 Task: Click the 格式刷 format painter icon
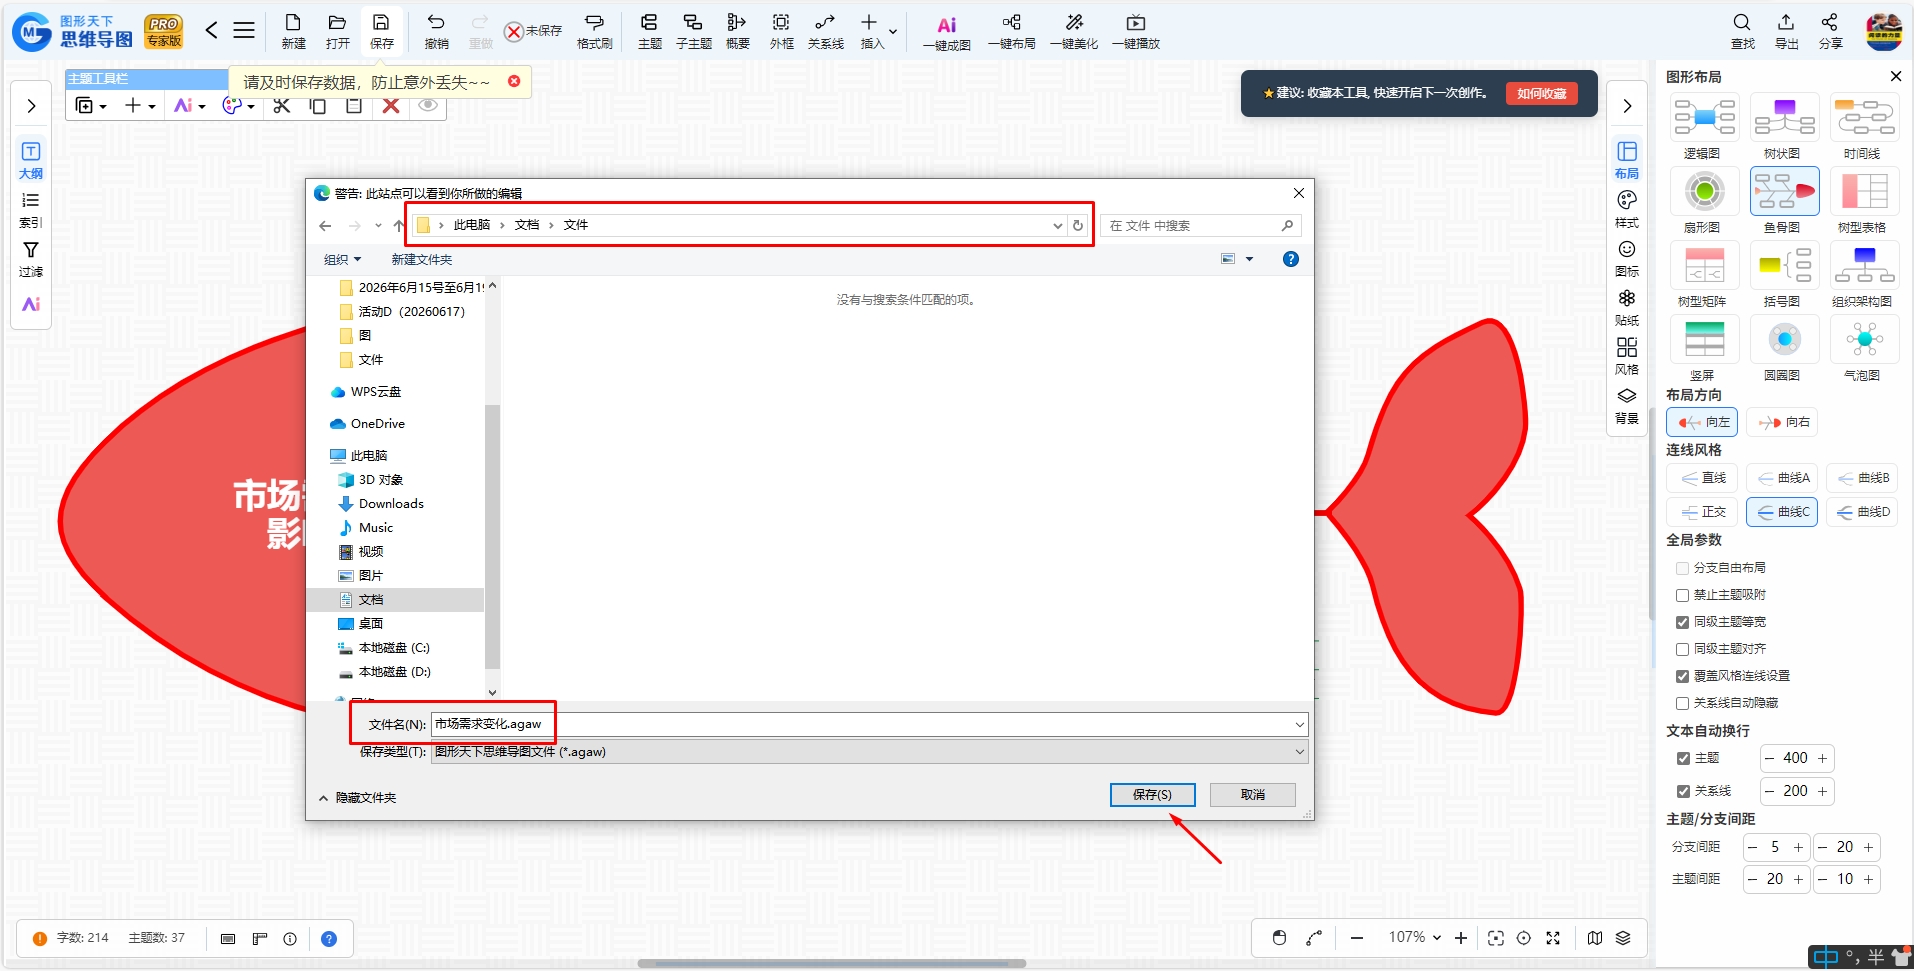[x=594, y=31]
